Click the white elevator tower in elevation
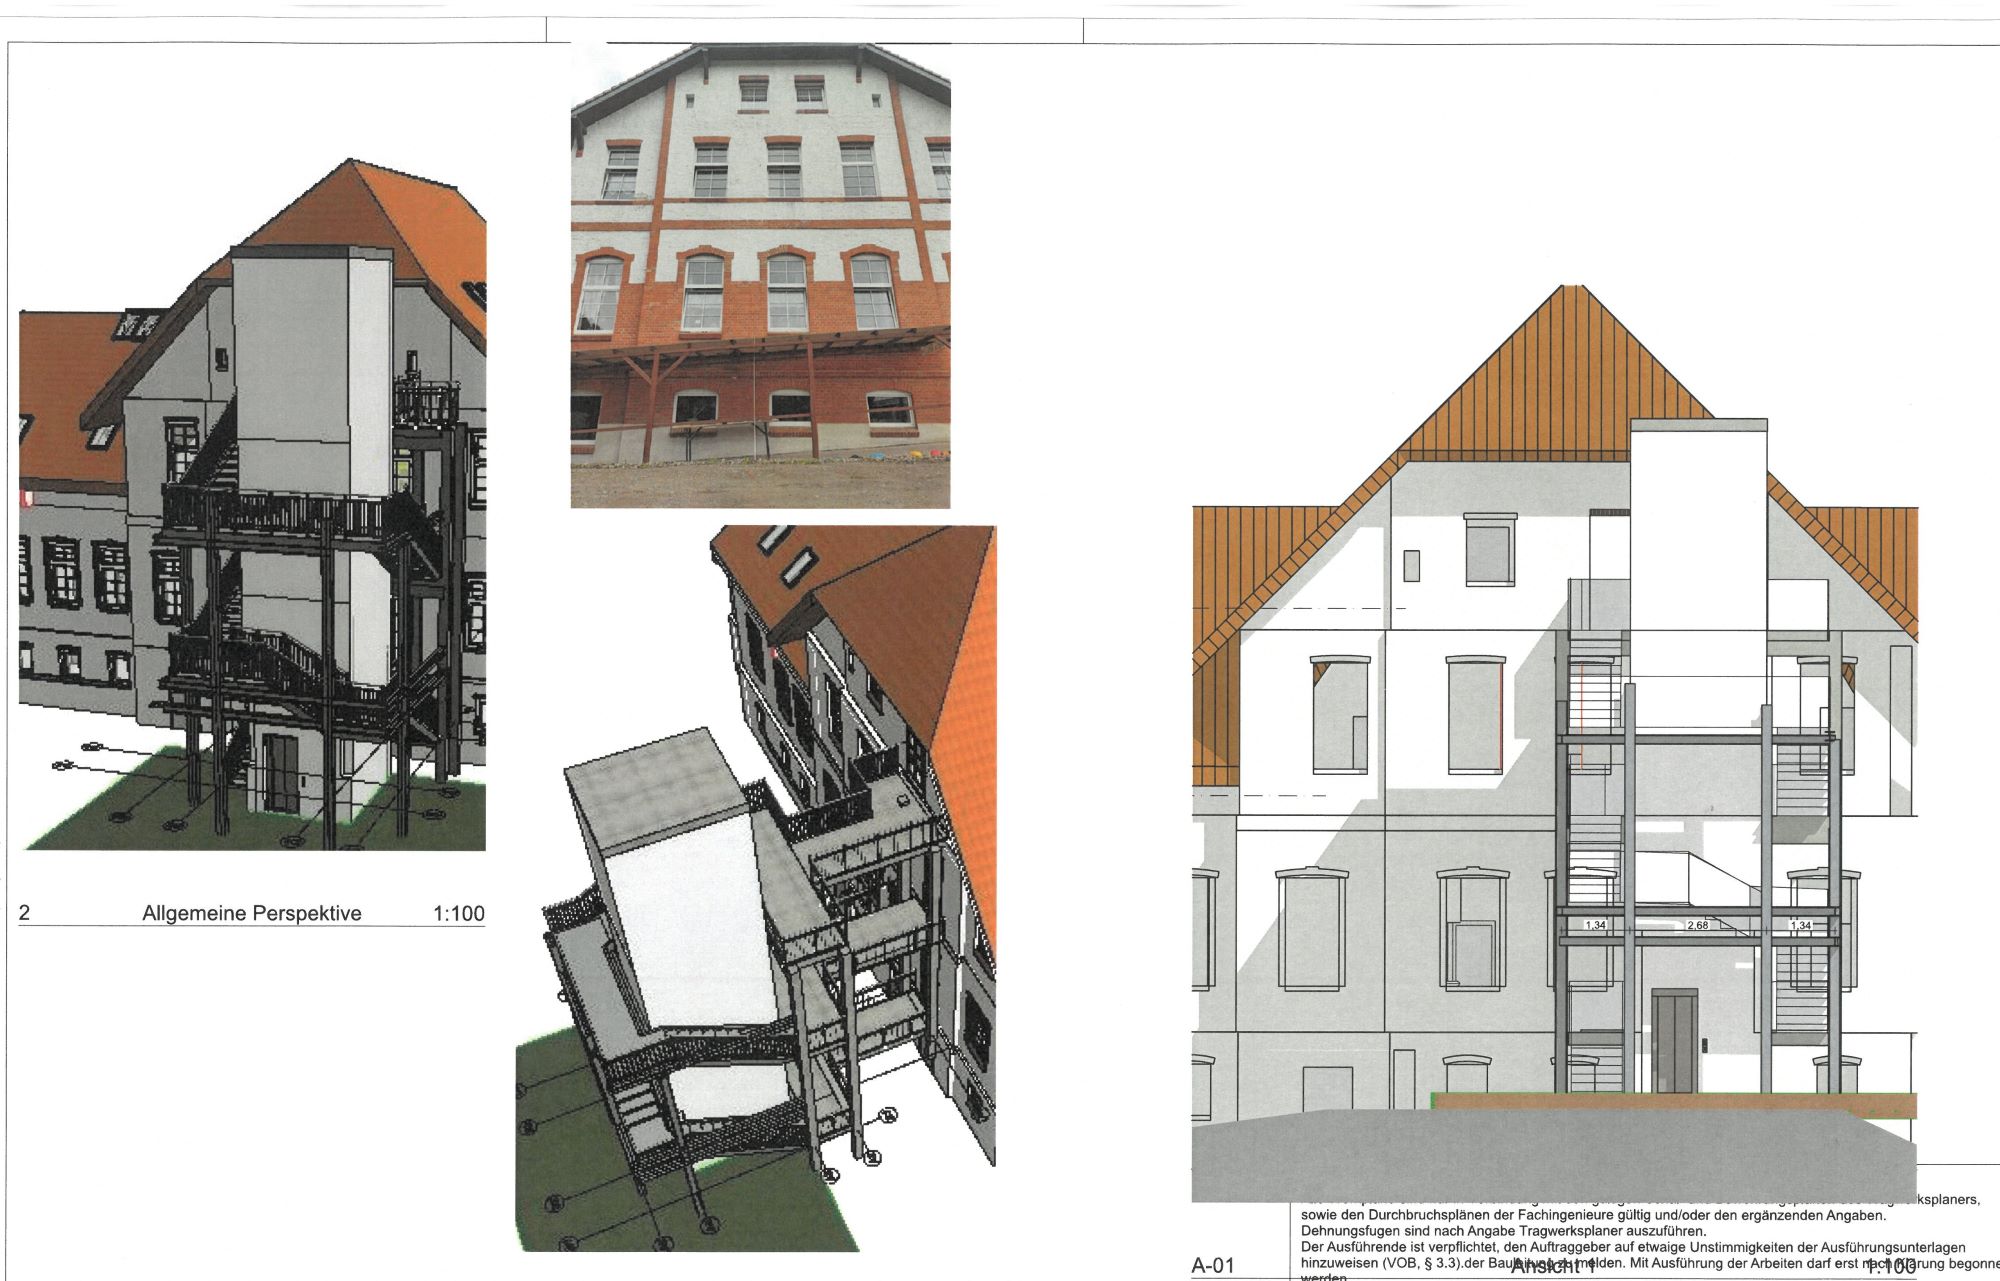The height and width of the screenshot is (1281, 2000). click(x=1697, y=560)
